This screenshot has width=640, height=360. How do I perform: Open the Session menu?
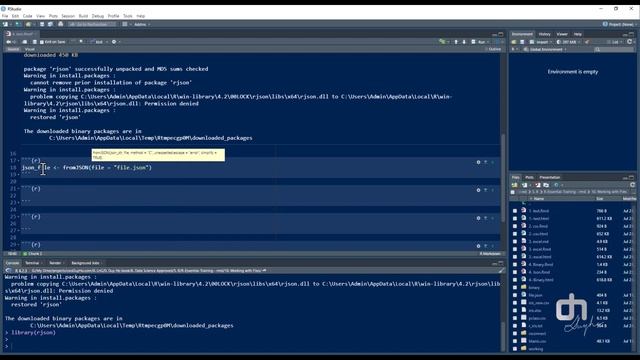(68, 16)
